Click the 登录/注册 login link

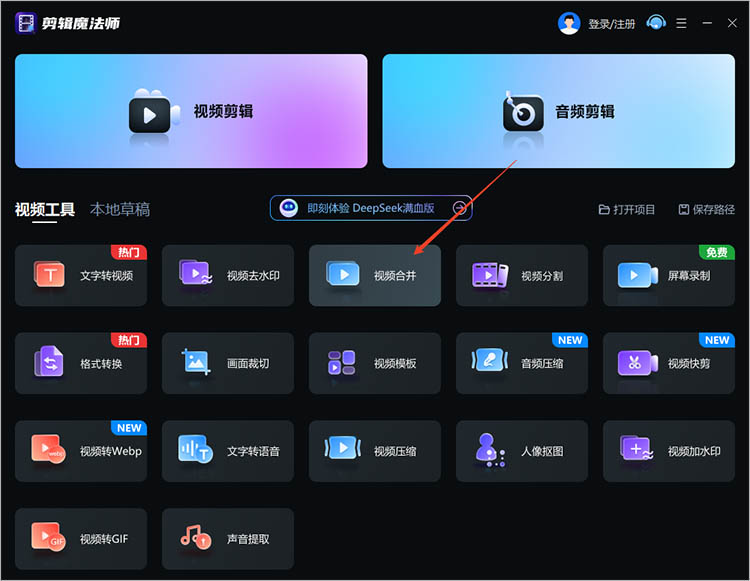(611, 23)
